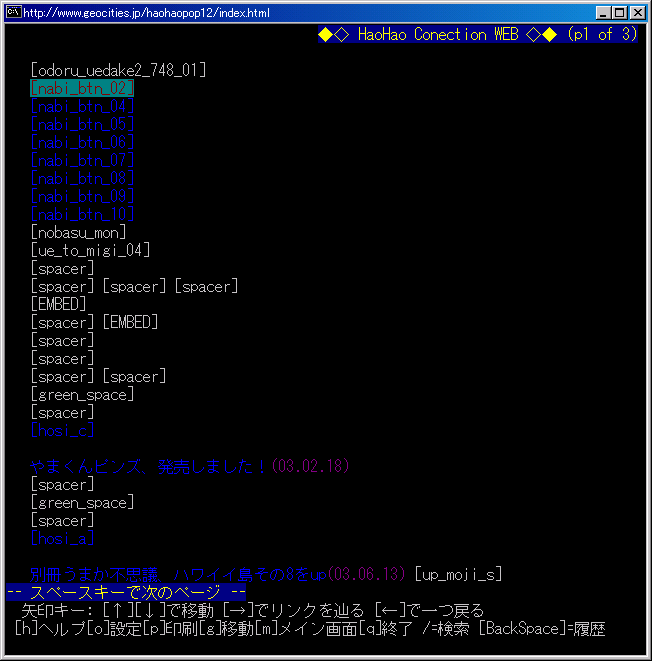Click the [hosi_a] link
Image resolution: width=652 pixels, height=661 pixels.
coord(62,538)
